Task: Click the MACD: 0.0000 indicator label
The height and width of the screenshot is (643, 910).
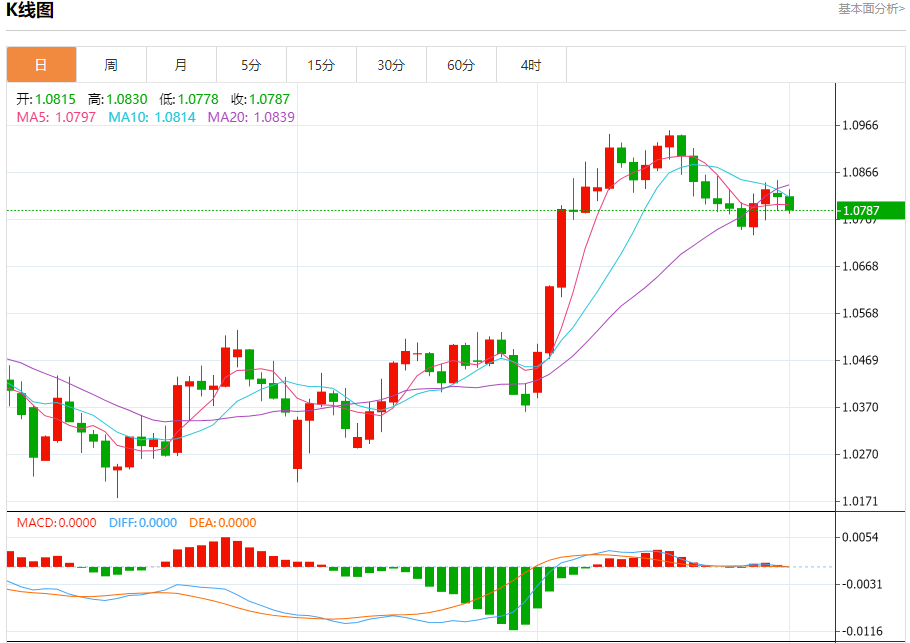Action: [56, 522]
